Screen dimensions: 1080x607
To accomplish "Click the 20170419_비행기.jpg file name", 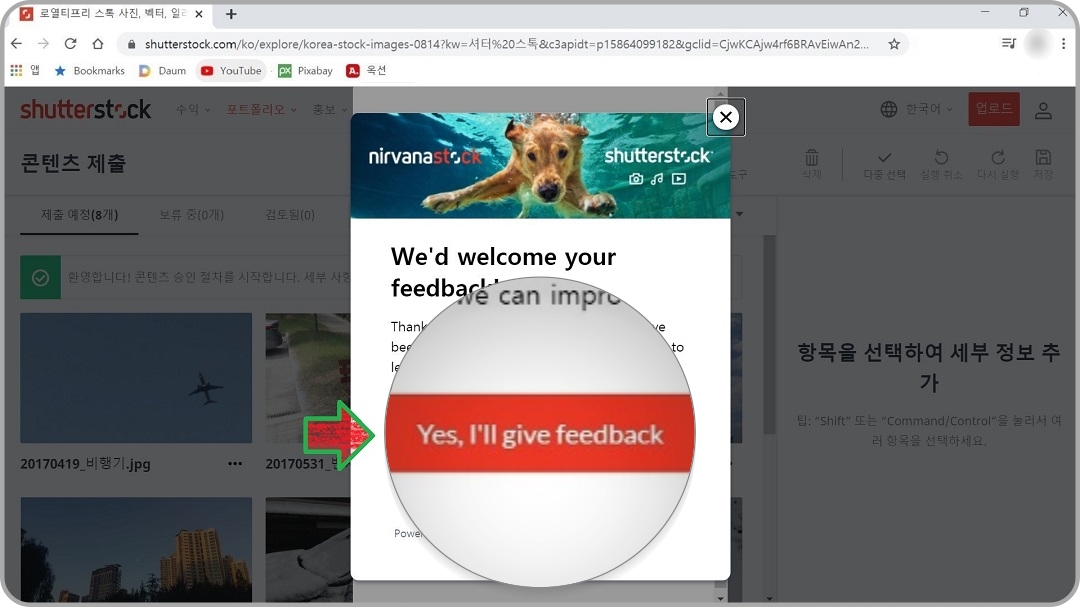I will (85, 464).
